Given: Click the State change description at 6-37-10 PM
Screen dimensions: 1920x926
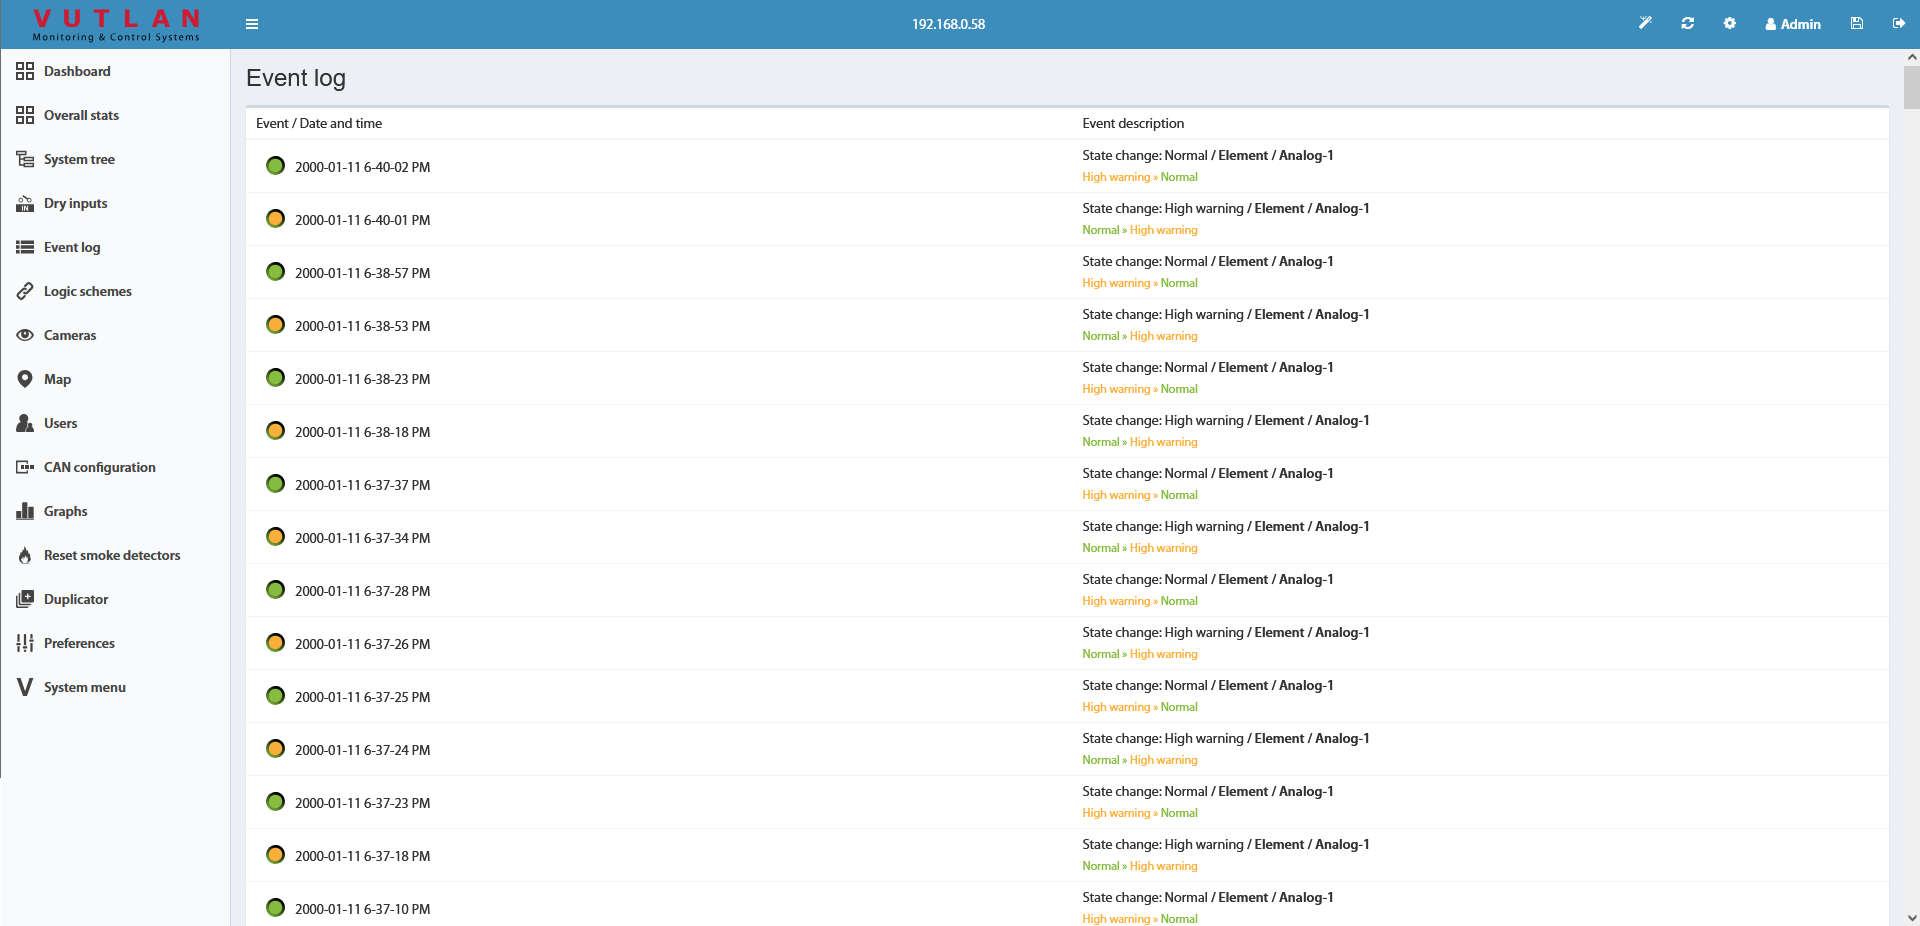Looking at the screenshot, I should 1208,897.
